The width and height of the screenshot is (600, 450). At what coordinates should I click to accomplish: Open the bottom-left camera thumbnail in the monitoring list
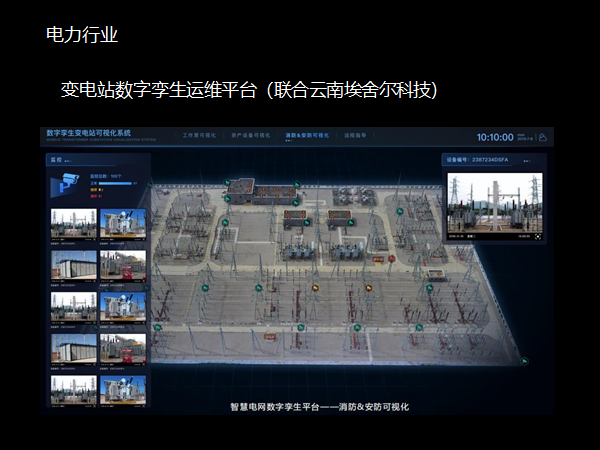pyautogui.click(x=74, y=388)
